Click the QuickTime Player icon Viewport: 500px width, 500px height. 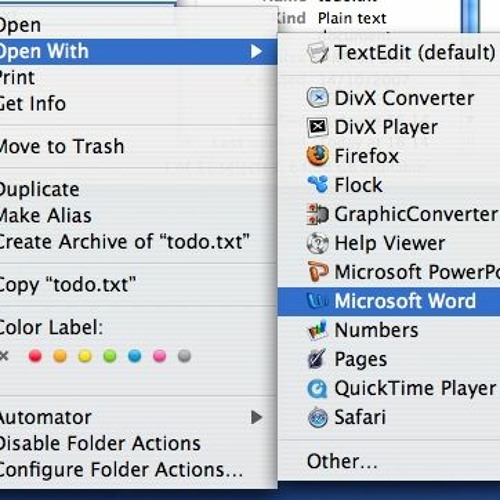(317, 388)
